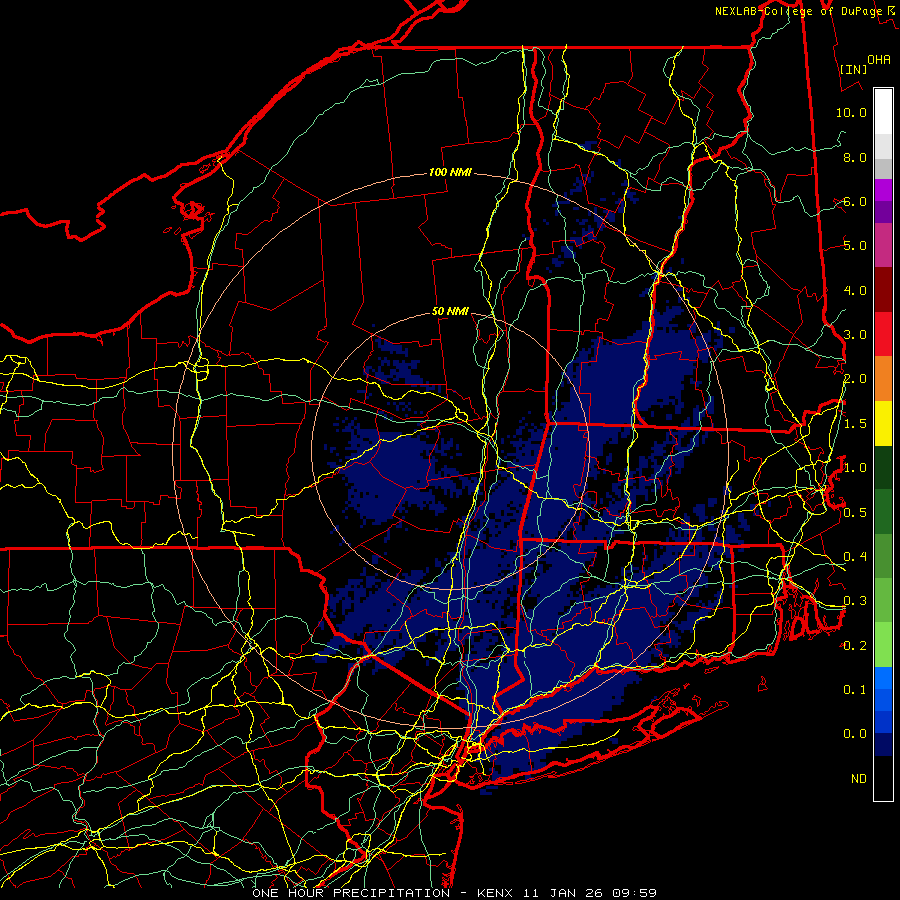Click the legend value 4.0
This screenshot has height=900, width=900.
tap(855, 290)
